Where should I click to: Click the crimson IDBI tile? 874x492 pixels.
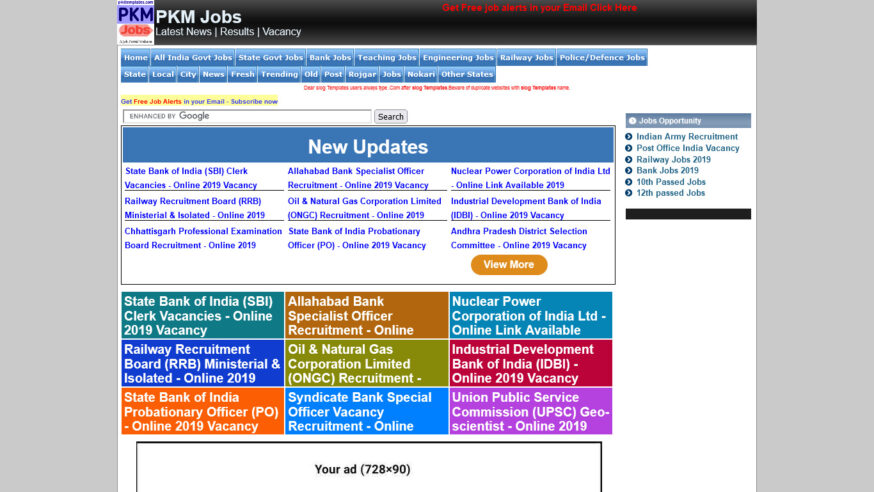coord(531,363)
